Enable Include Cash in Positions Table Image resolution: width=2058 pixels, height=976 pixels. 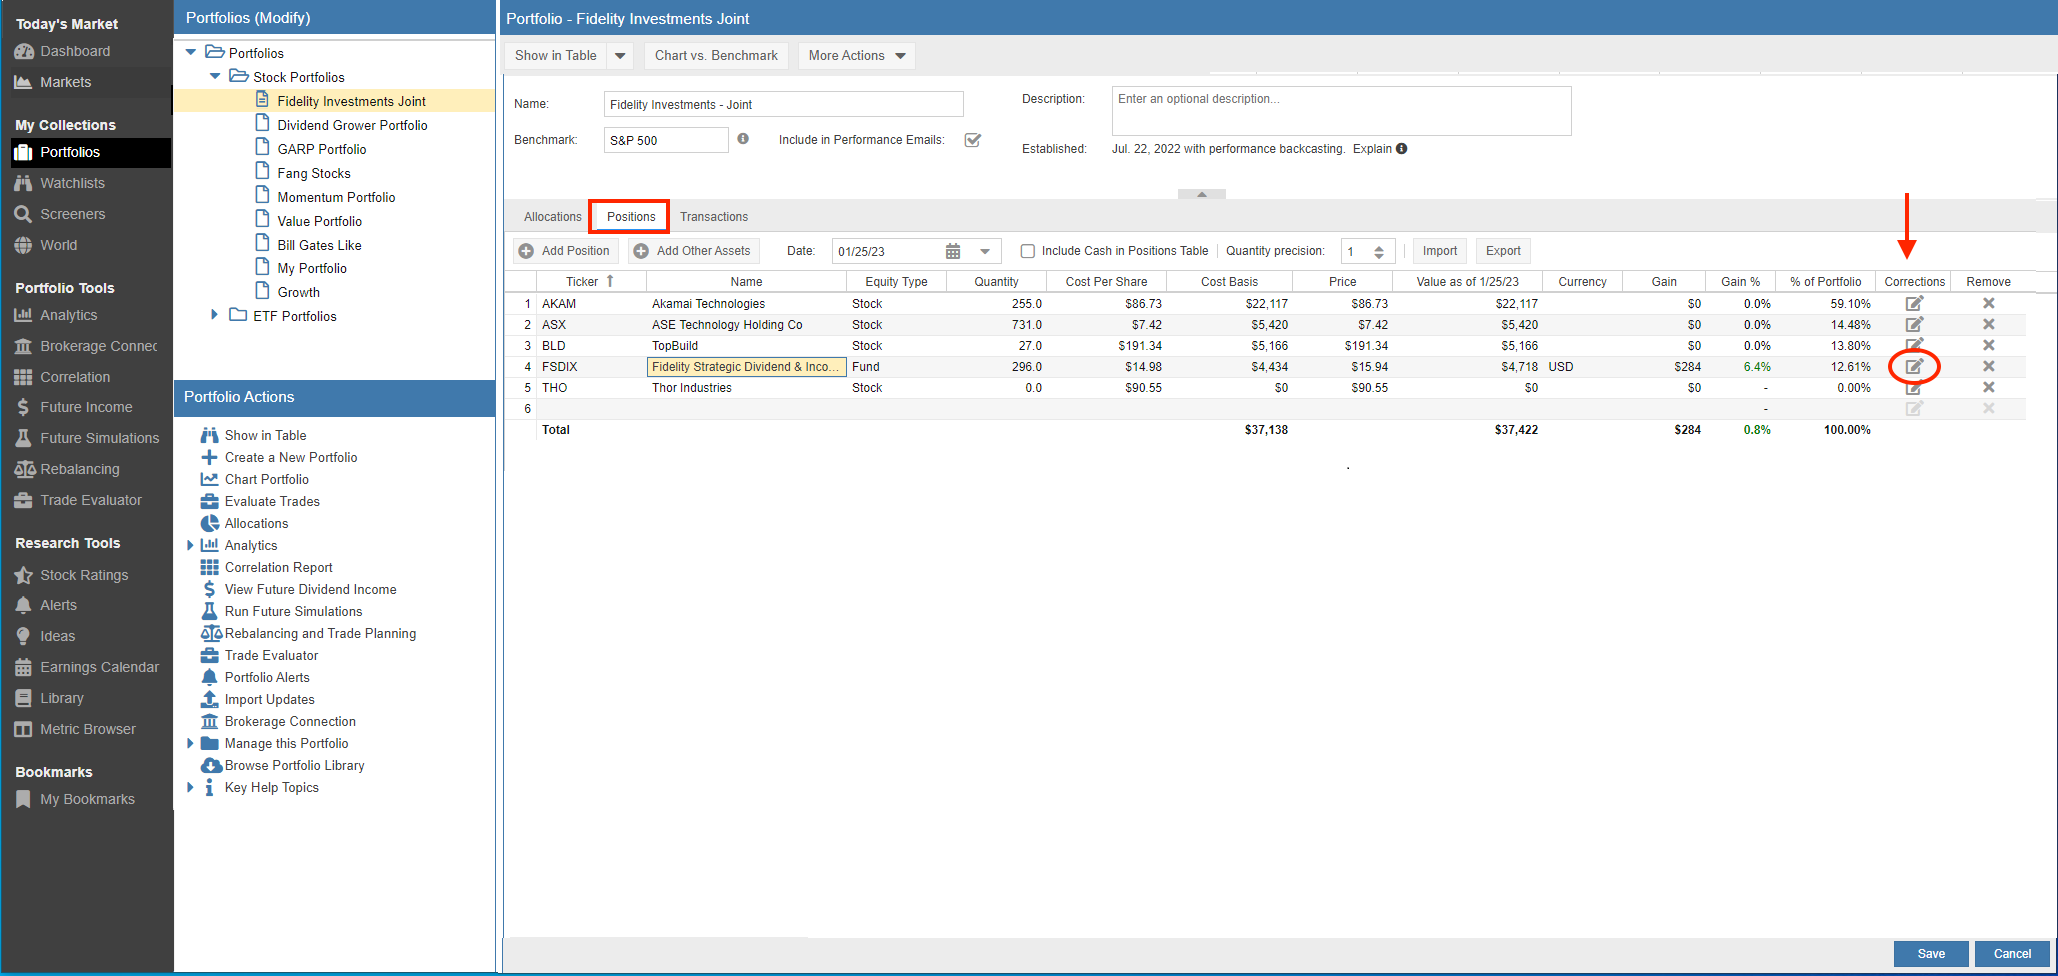(x=1027, y=251)
